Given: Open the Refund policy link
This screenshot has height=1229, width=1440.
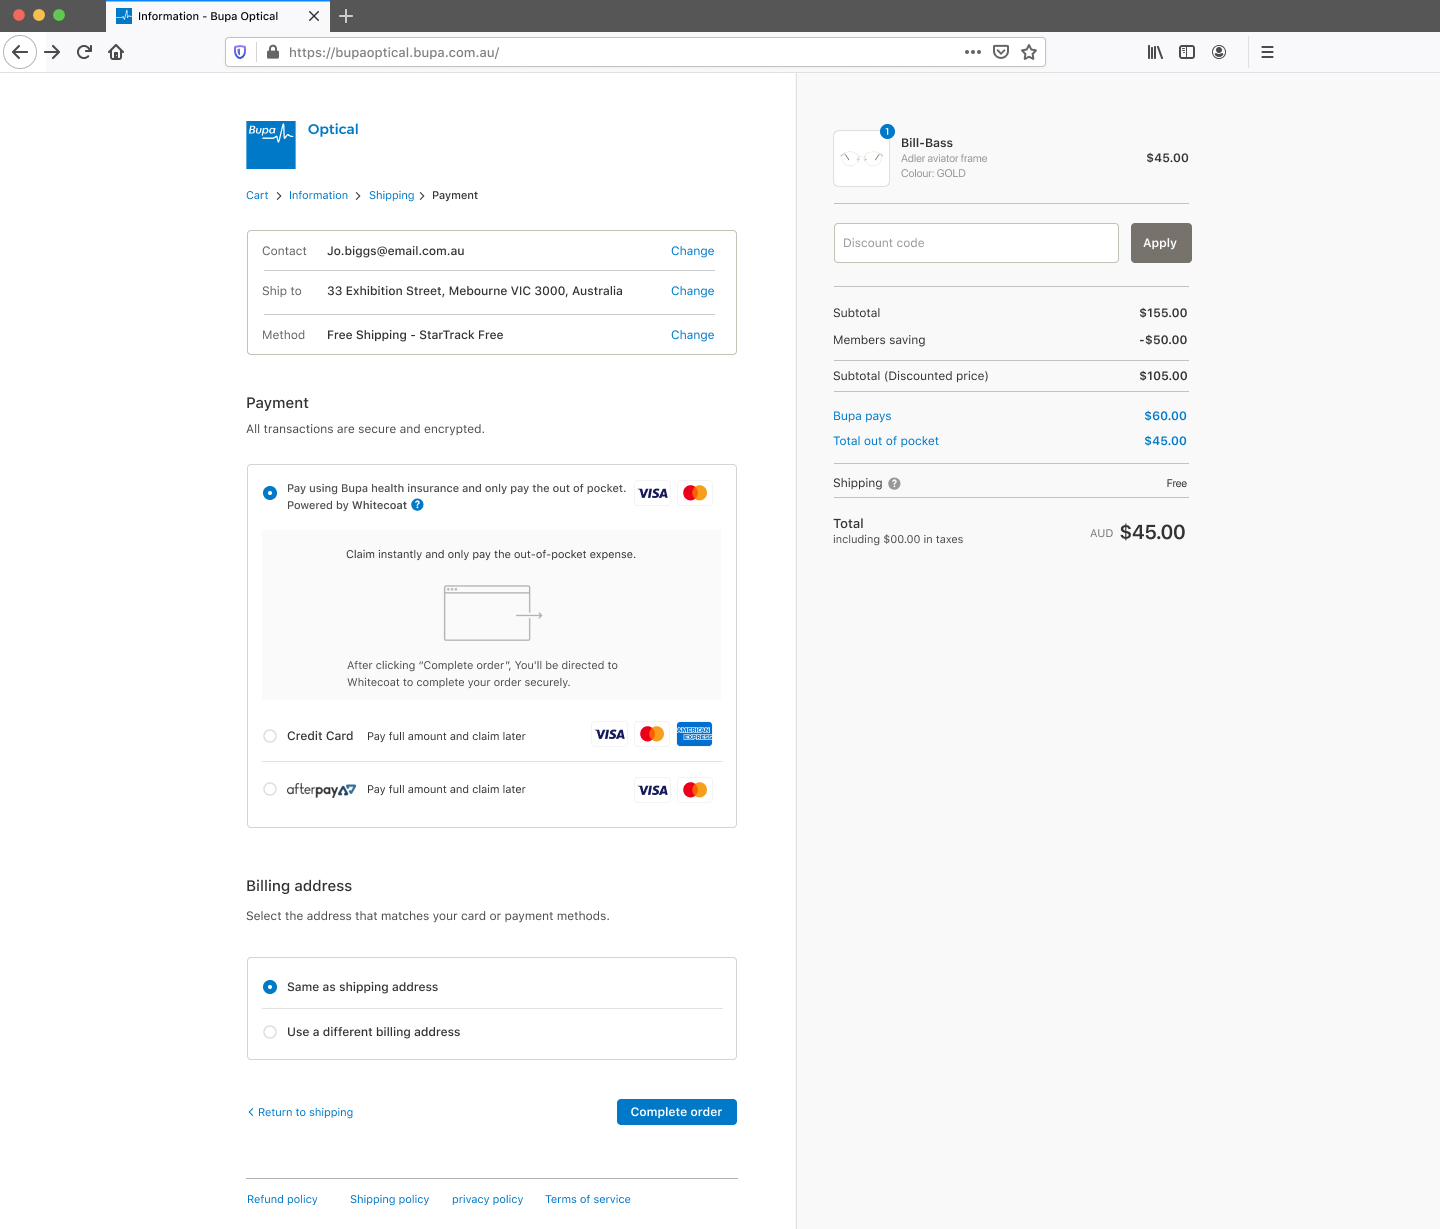Looking at the screenshot, I should (282, 1199).
